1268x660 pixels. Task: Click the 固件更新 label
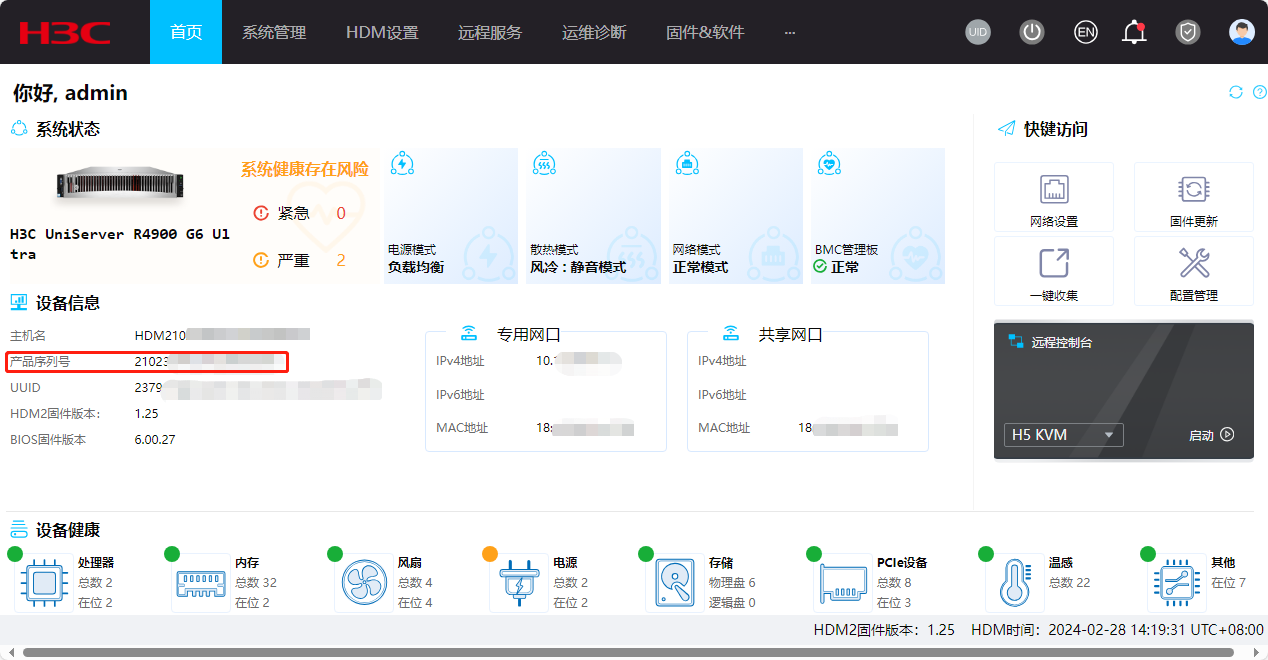pyautogui.click(x=1194, y=222)
